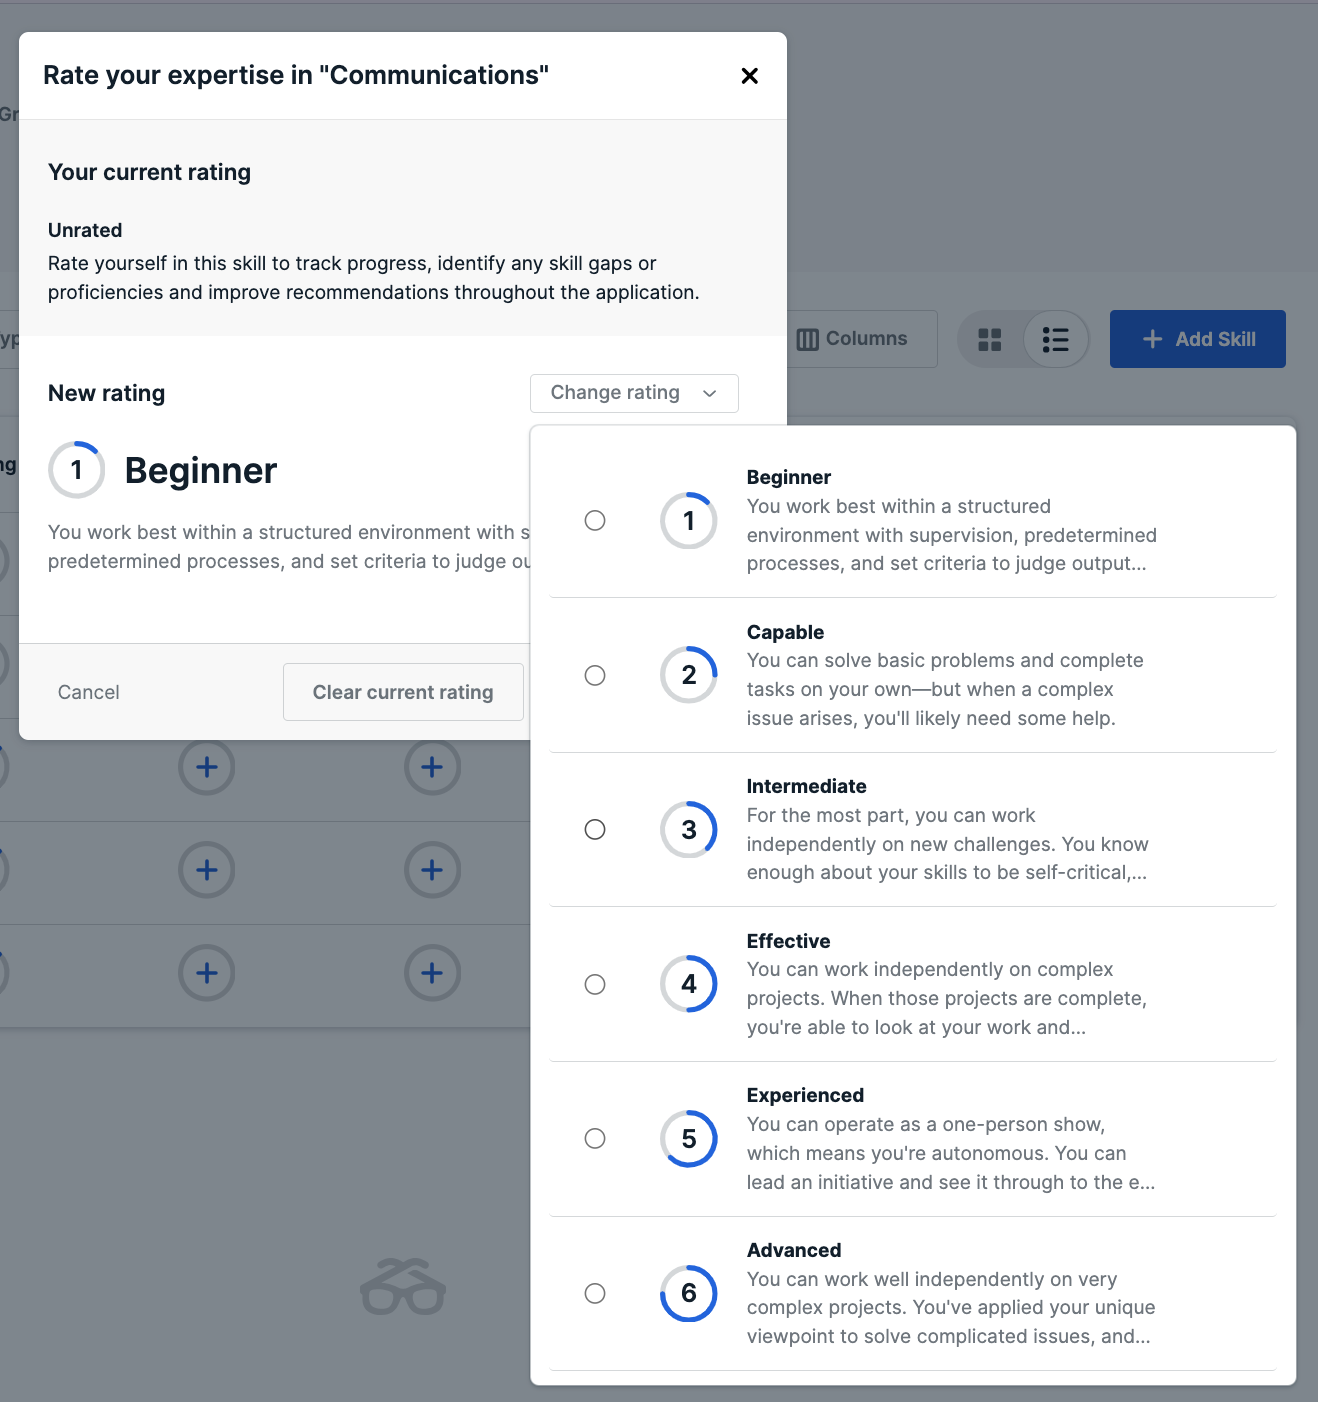Viewport: 1318px width, 1402px height.
Task: Switch to list view icon
Action: [x=1055, y=340]
